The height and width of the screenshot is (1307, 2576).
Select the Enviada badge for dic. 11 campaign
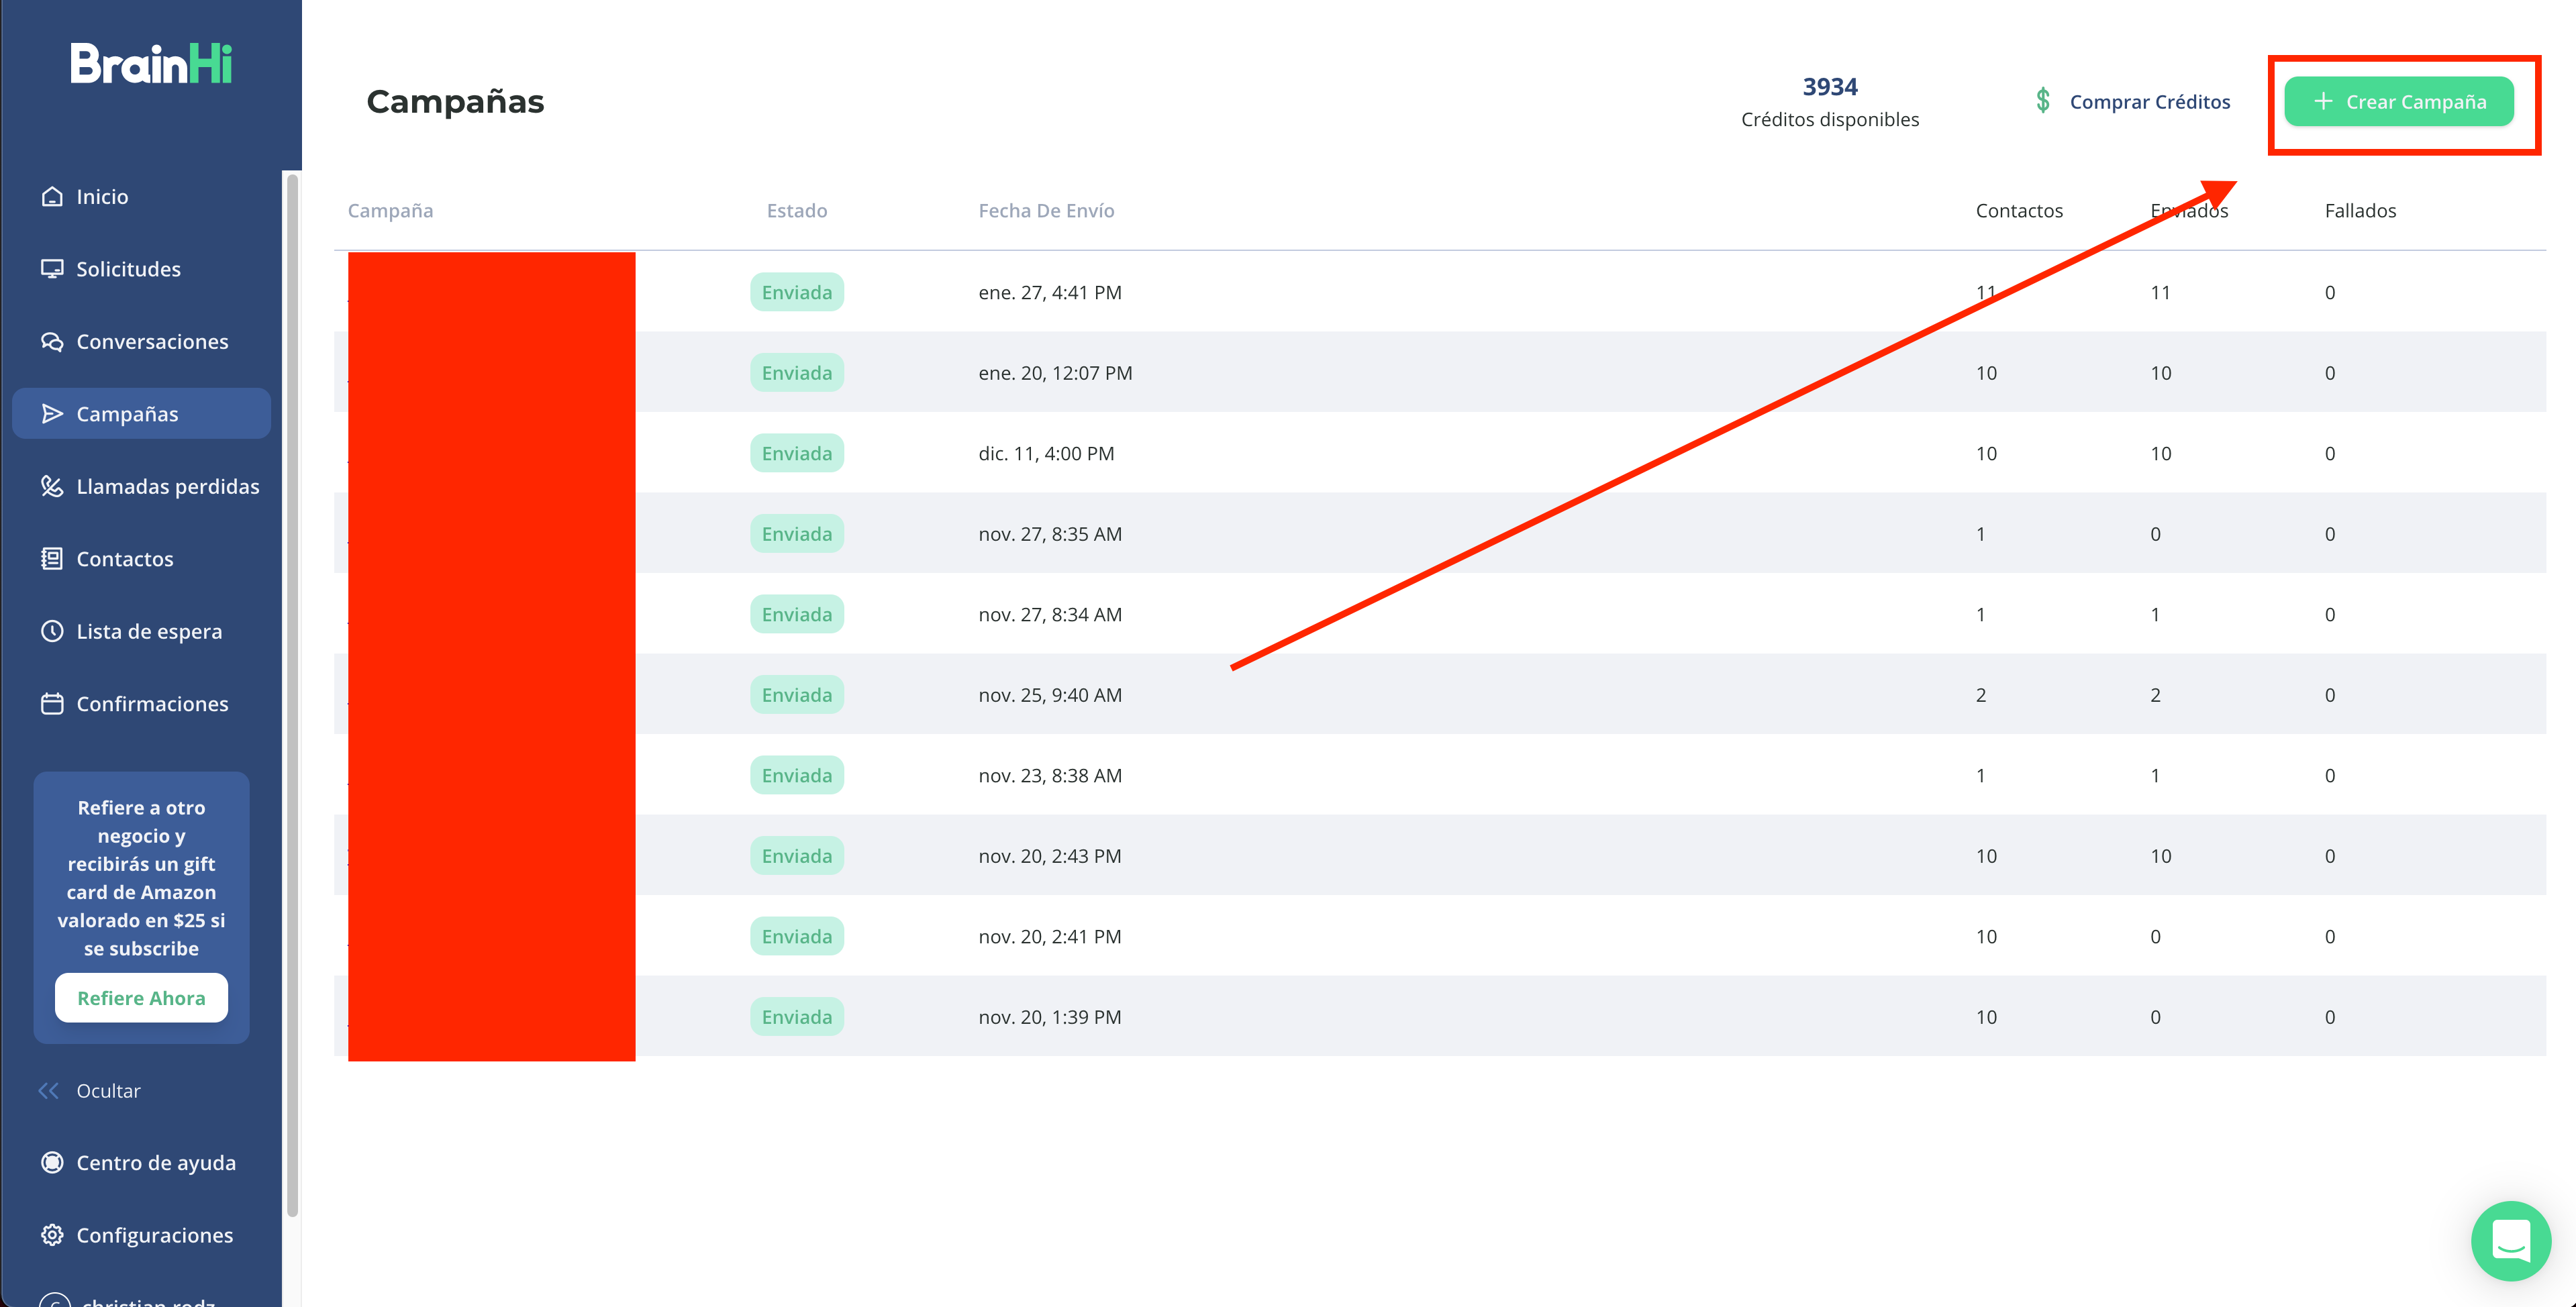pyautogui.click(x=797, y=453)
